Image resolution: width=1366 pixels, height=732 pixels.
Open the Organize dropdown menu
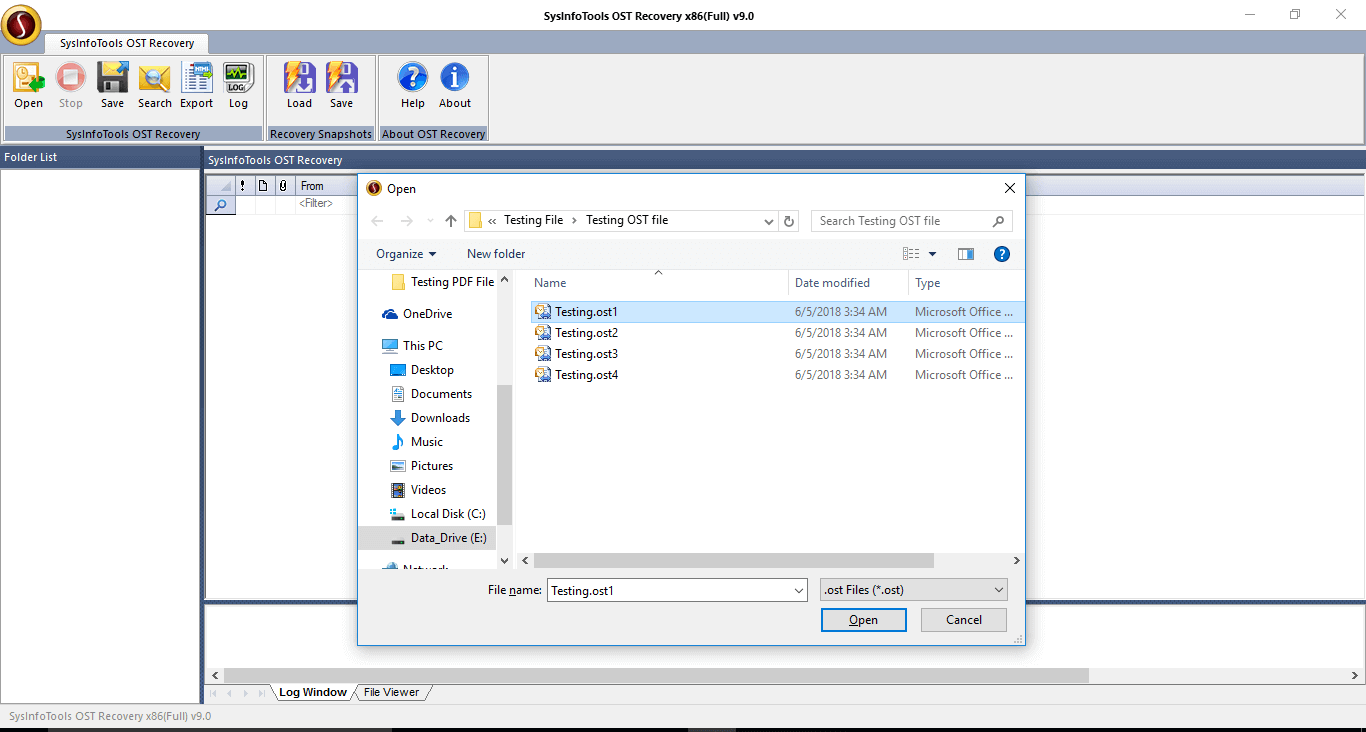(x=406, y=254)
